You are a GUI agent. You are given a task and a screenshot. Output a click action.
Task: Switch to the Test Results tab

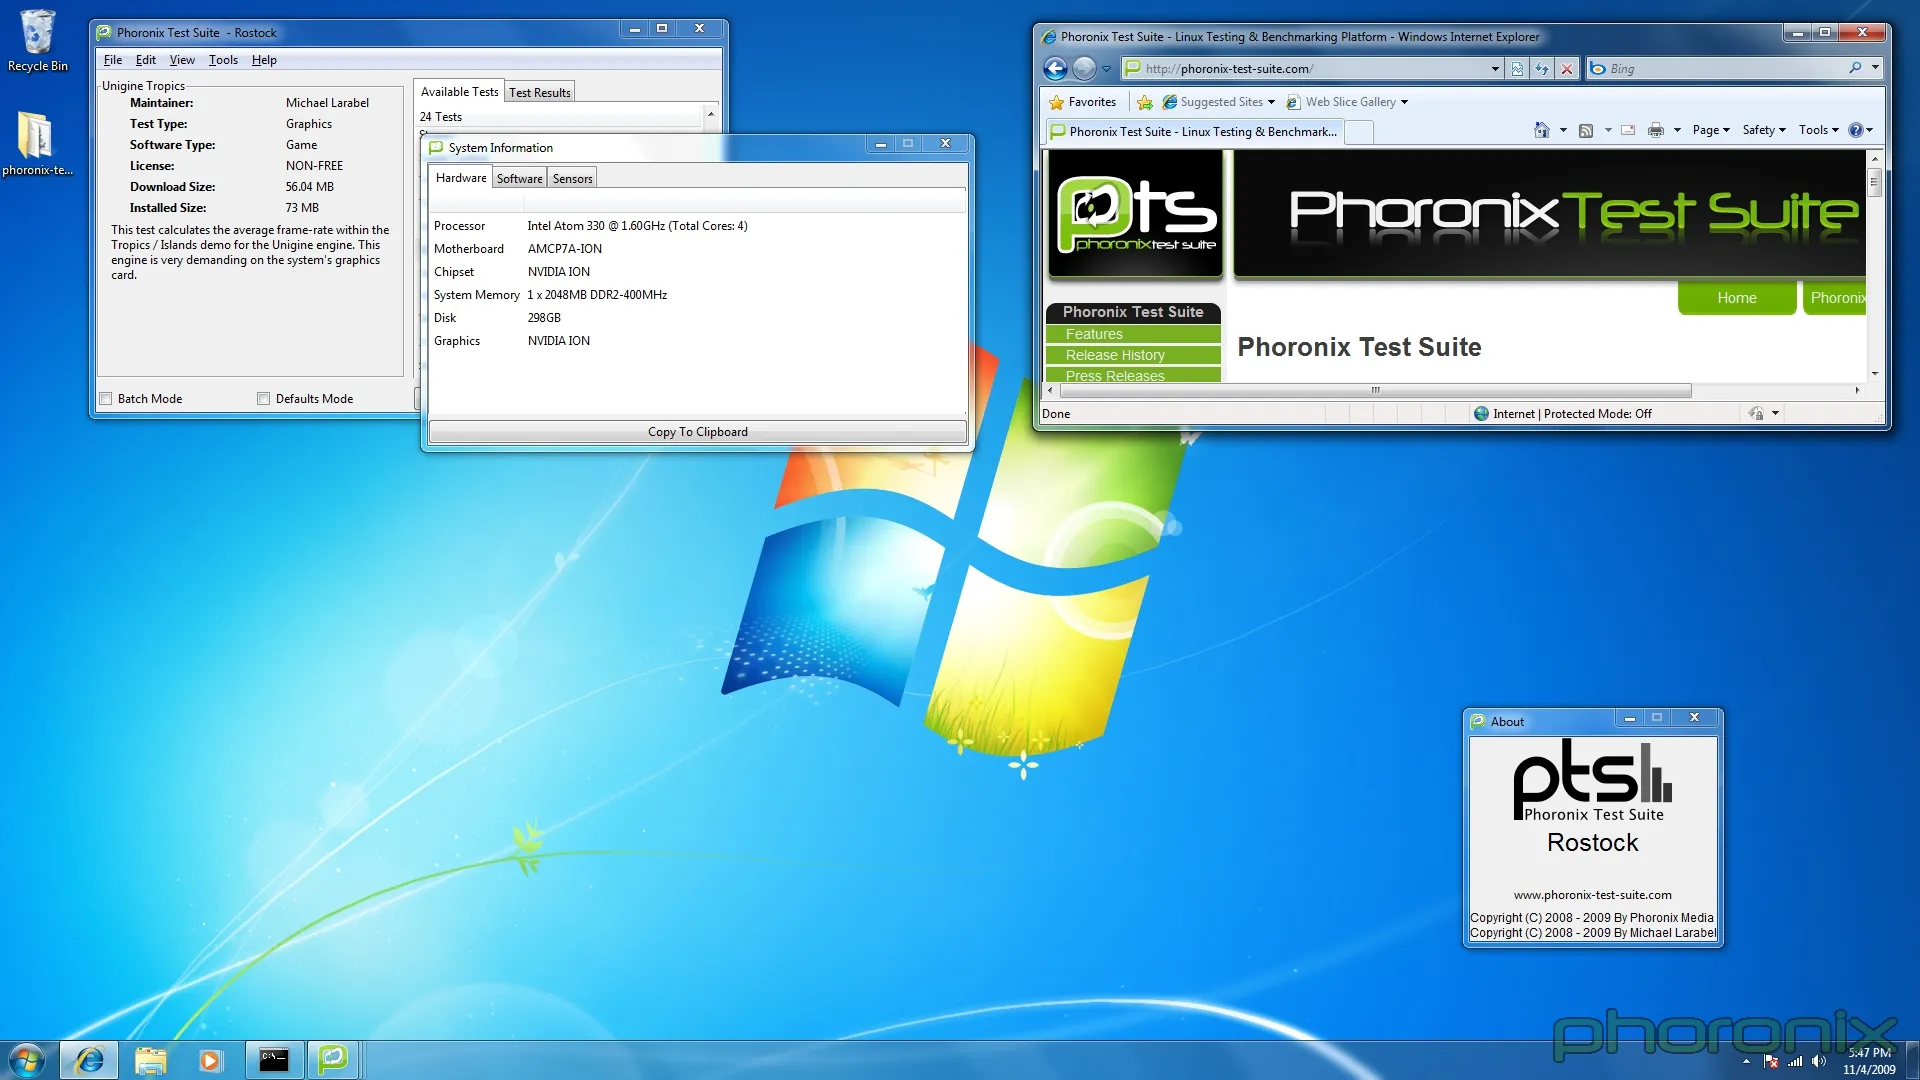pyautogui.click(x=539, y=93)
